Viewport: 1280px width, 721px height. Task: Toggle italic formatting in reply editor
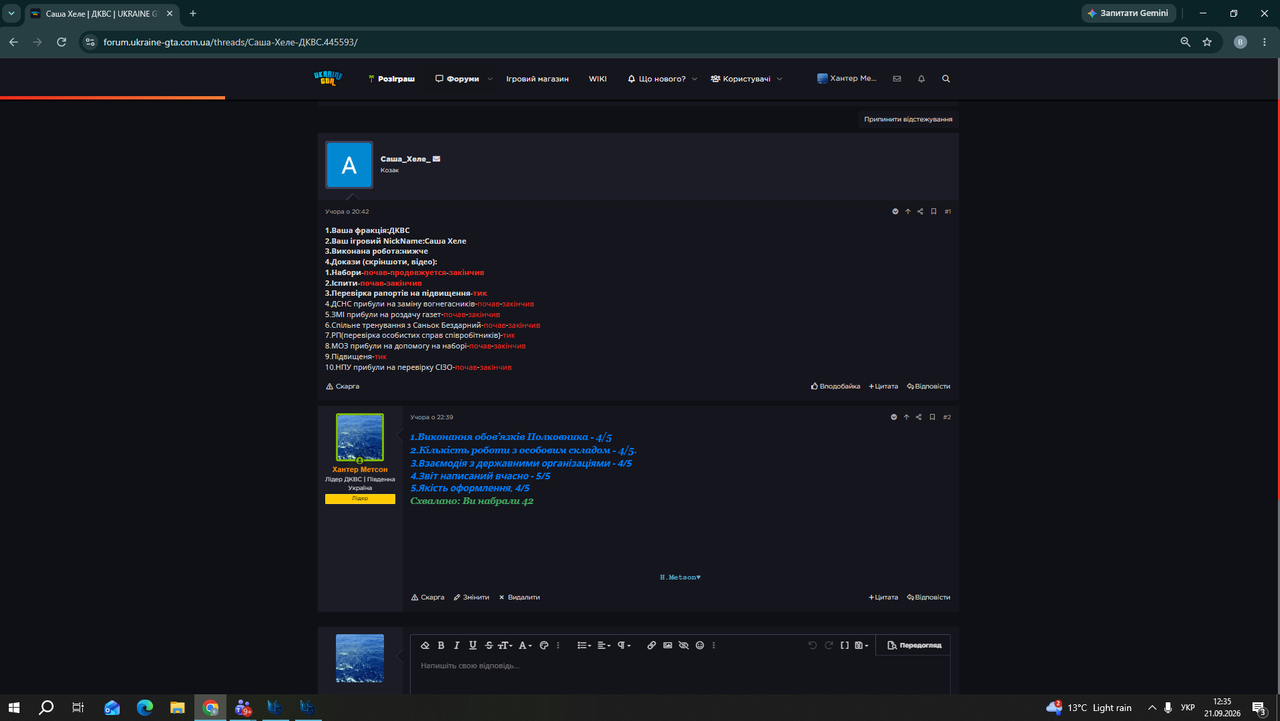coord(457,645)
